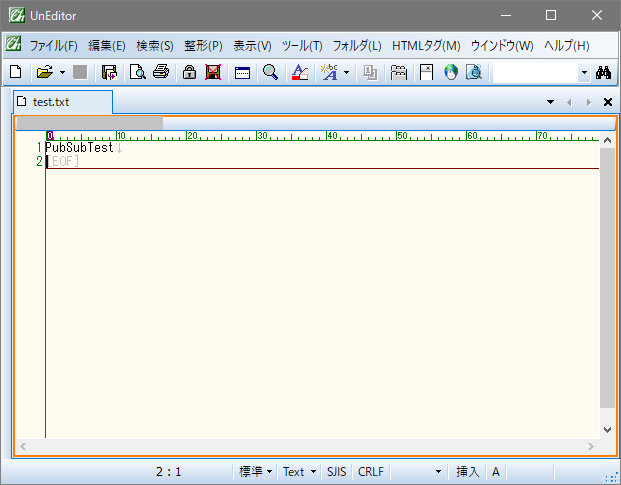
Task: Close the current tab with X button
Action: coord(608,102)
